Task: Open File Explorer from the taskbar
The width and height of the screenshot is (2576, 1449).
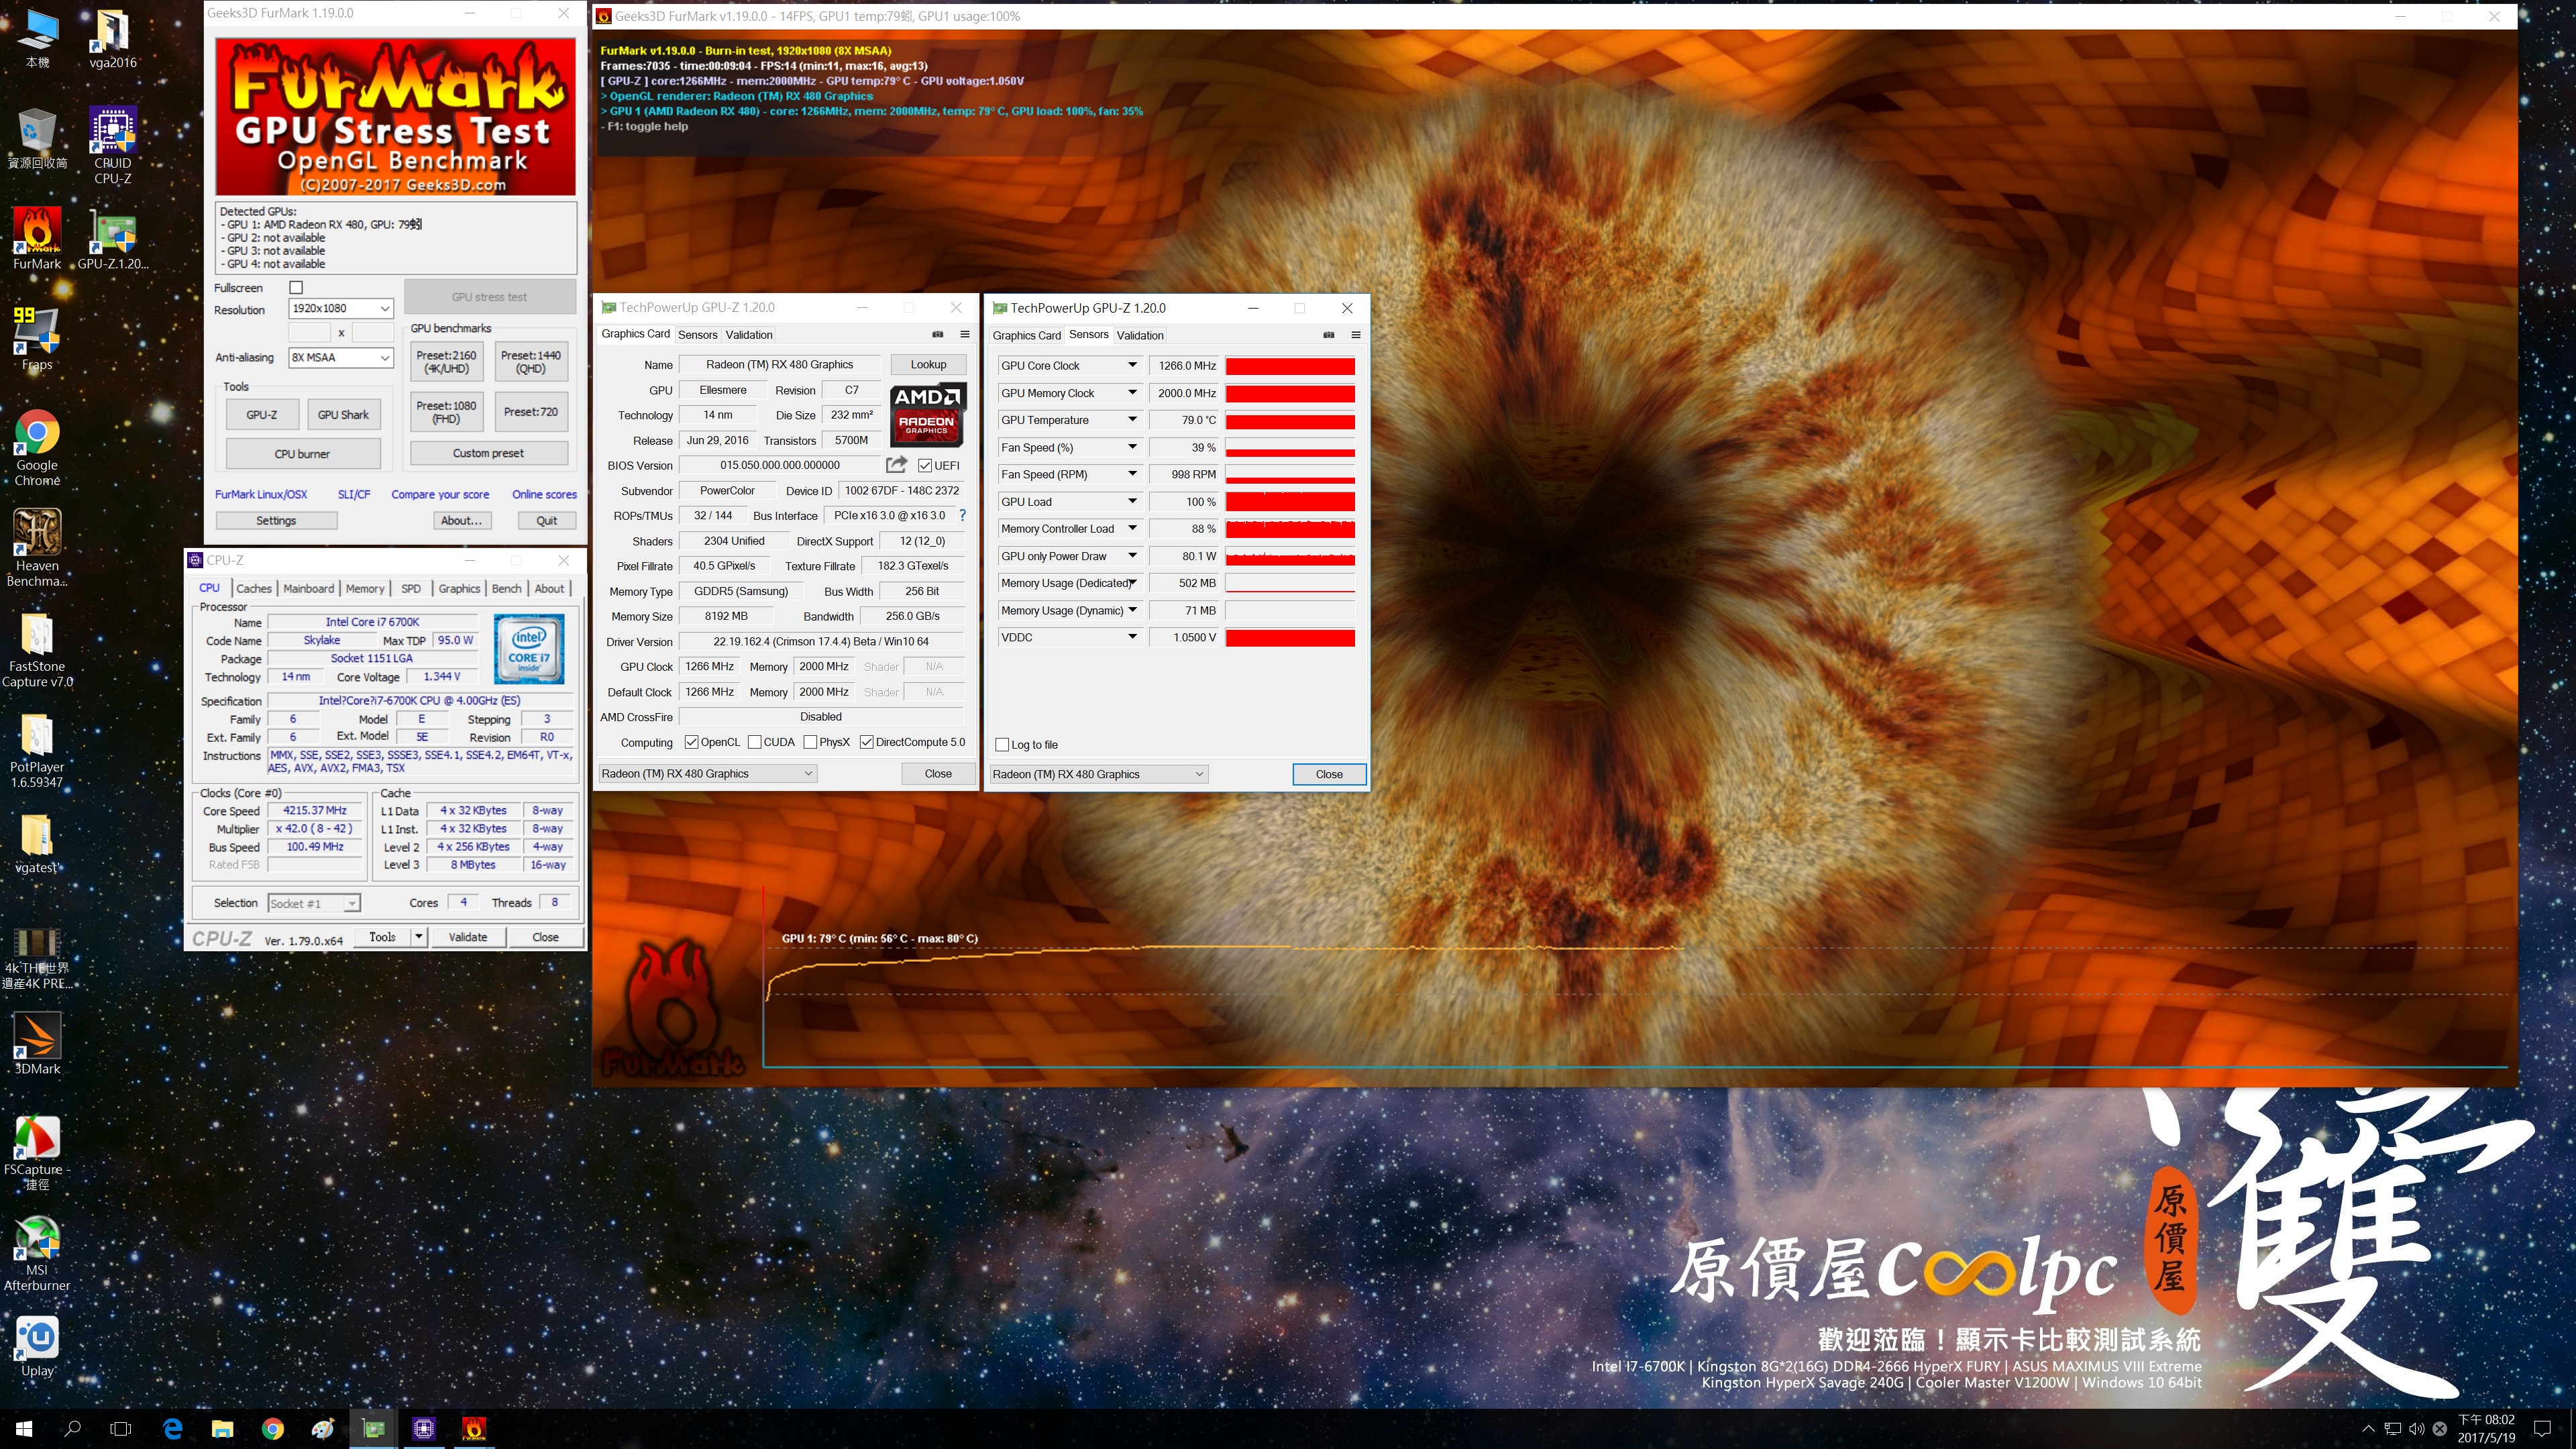Action: (222, 1429)
